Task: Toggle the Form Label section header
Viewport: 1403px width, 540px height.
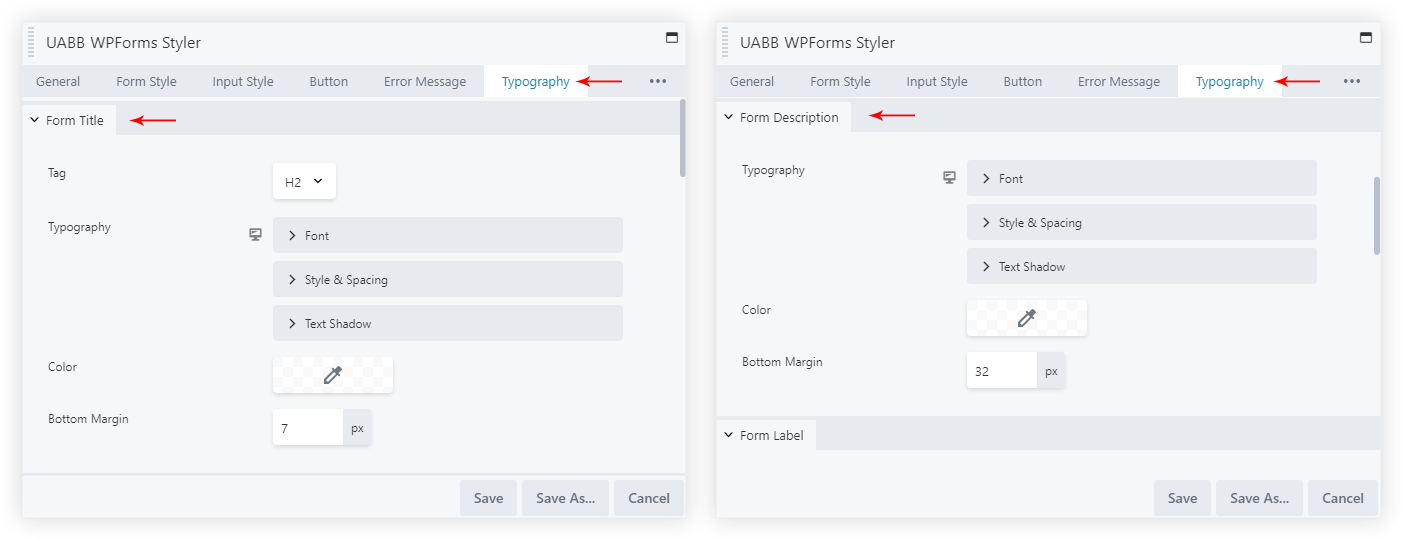Action: click(766, 435)
